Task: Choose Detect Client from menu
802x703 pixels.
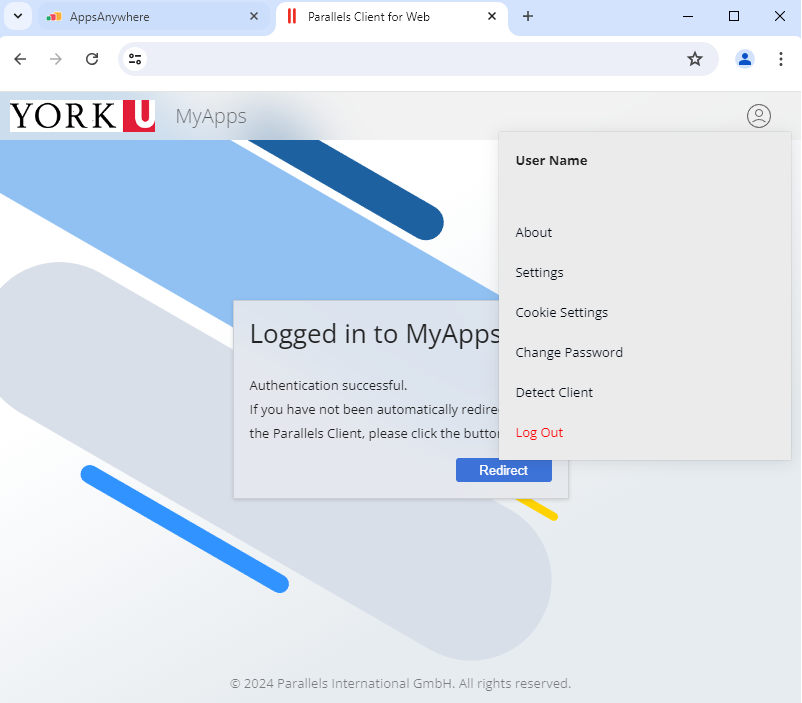Action: (554, 392)
